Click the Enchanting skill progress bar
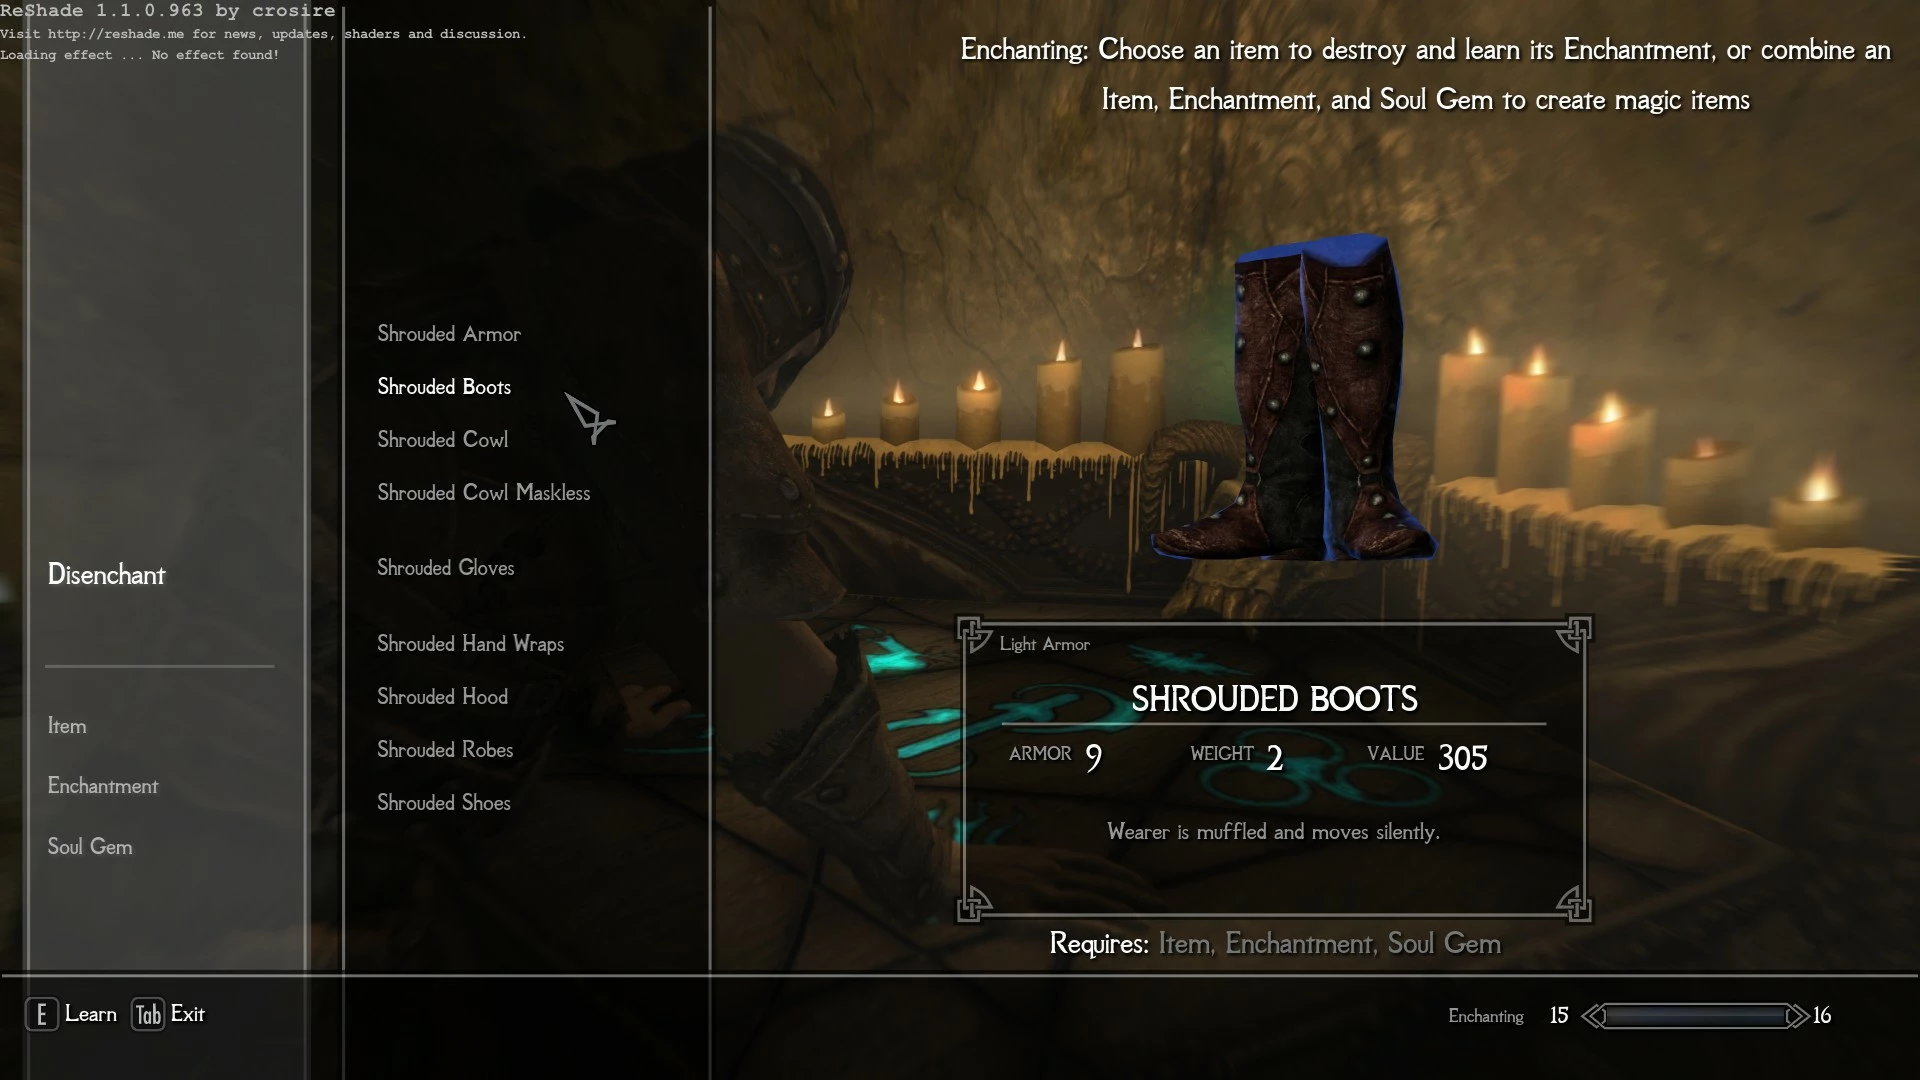The height and width of the screenshot is (1080, 1920). tap(1696, 1016)
